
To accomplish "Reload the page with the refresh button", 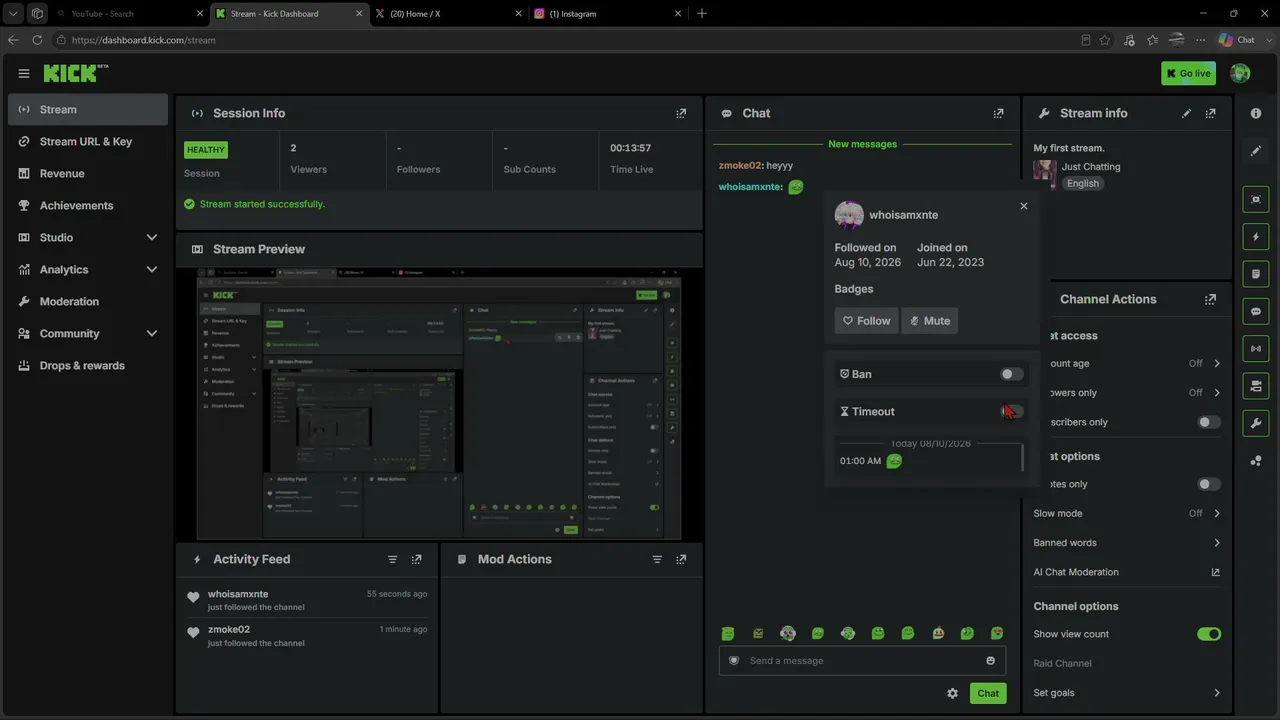I will 37,40.
